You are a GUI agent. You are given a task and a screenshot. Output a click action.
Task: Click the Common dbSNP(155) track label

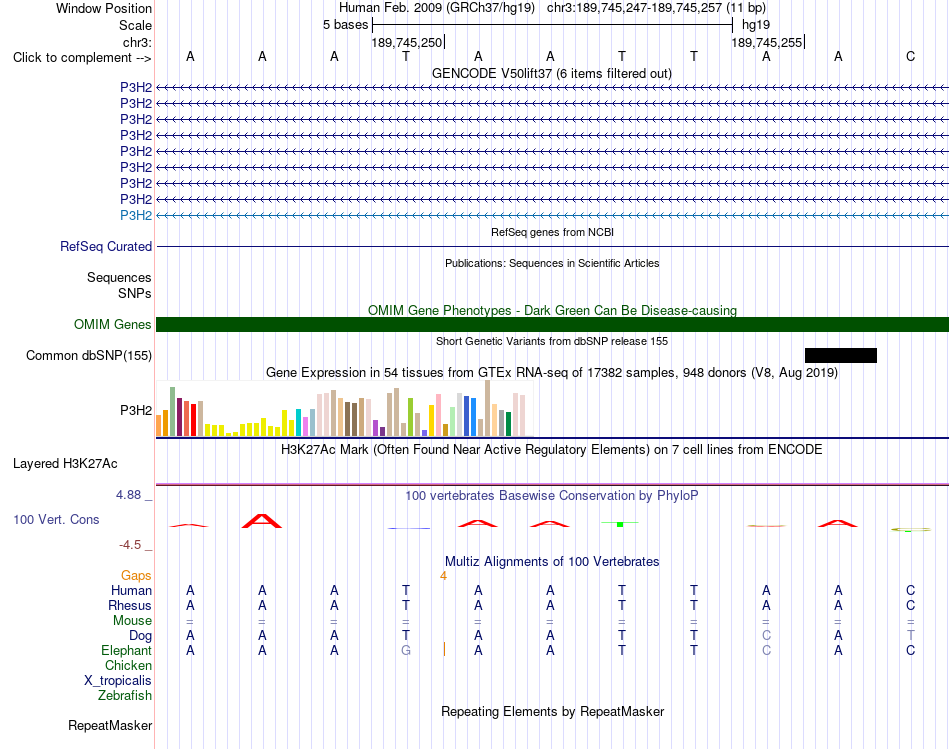pyautogui.click(x=89, y=355)
